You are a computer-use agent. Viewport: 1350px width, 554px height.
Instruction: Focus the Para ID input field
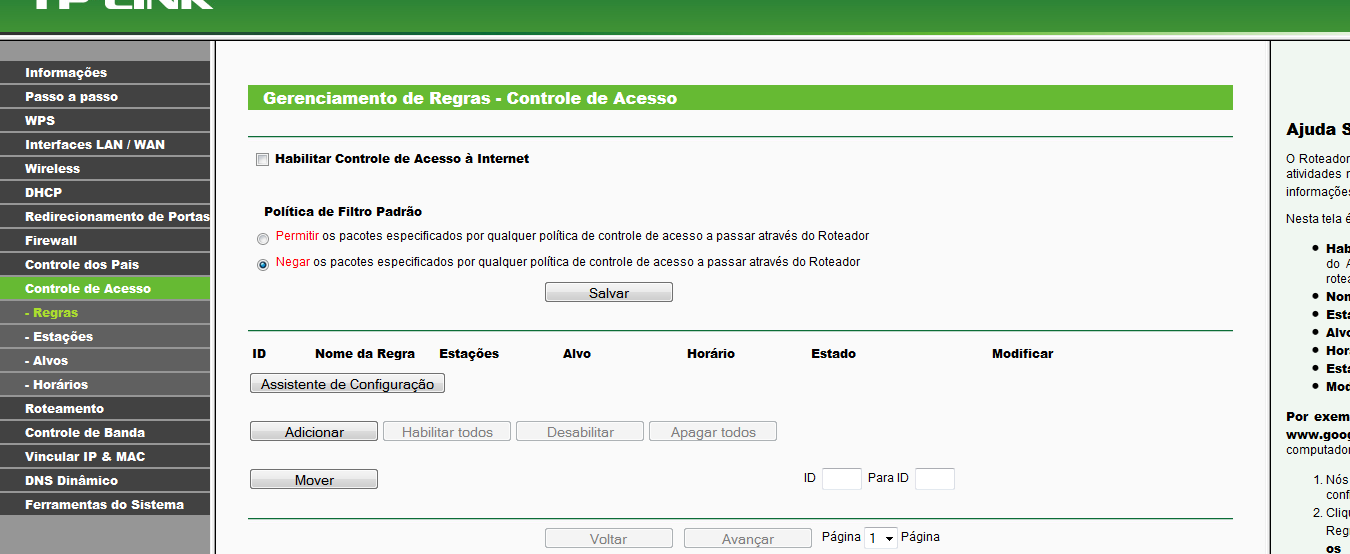click(x=935, y=479)
